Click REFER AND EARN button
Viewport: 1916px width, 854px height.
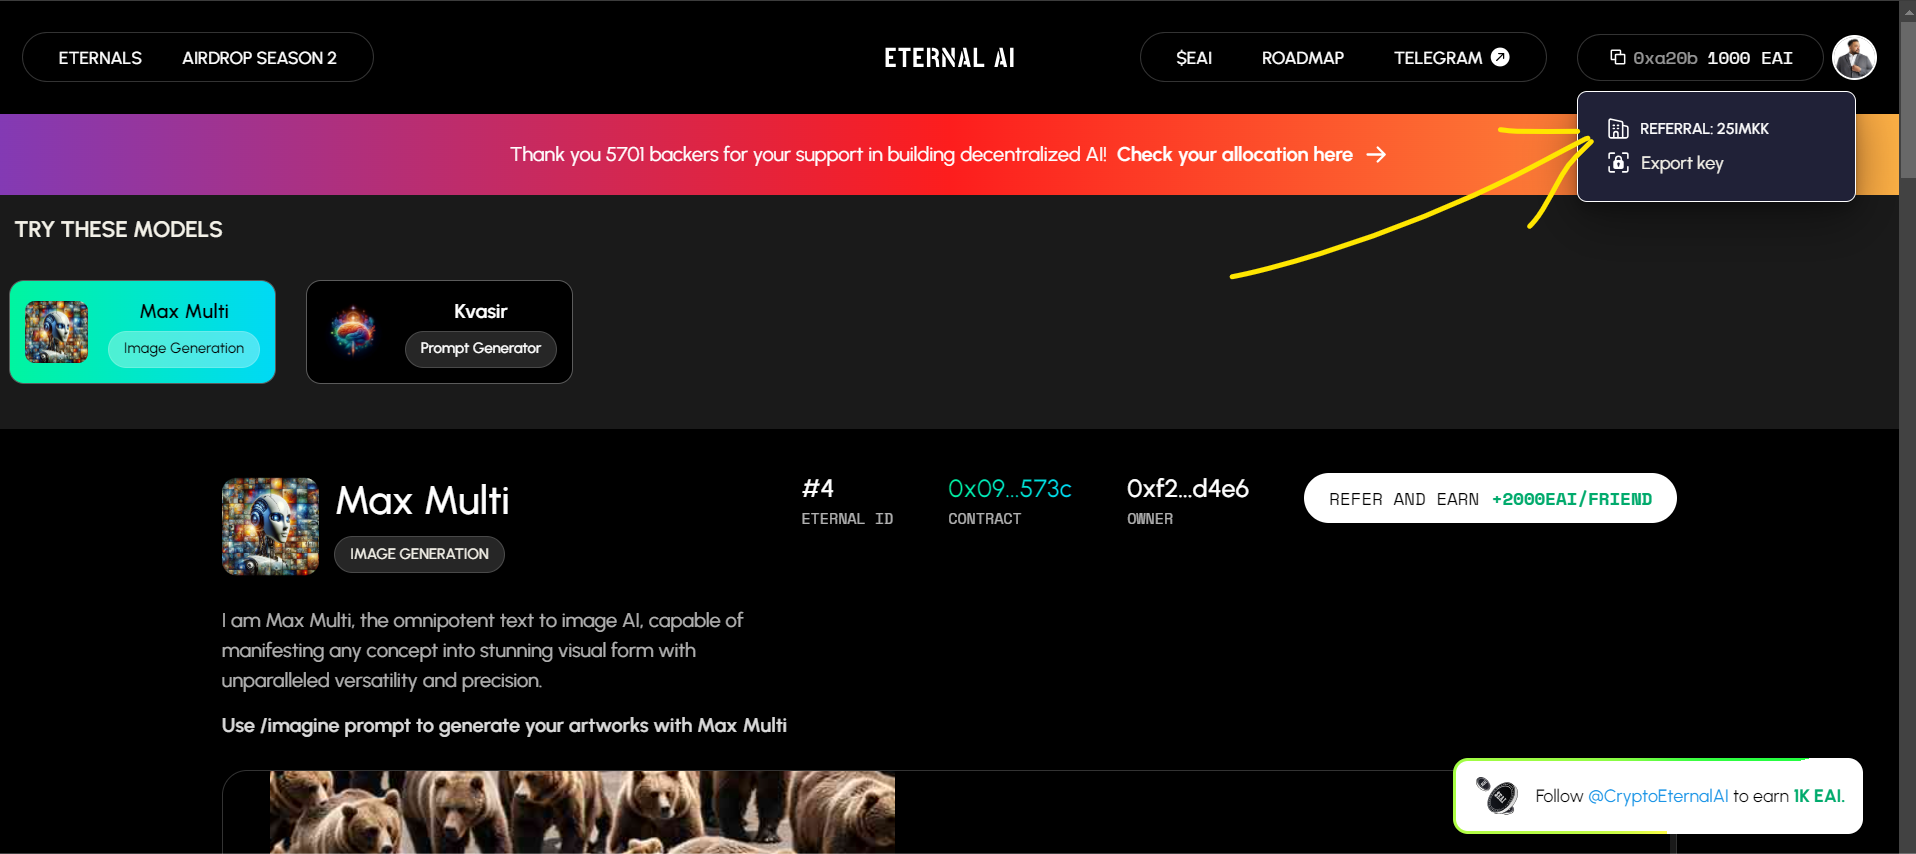point(1490,498)
